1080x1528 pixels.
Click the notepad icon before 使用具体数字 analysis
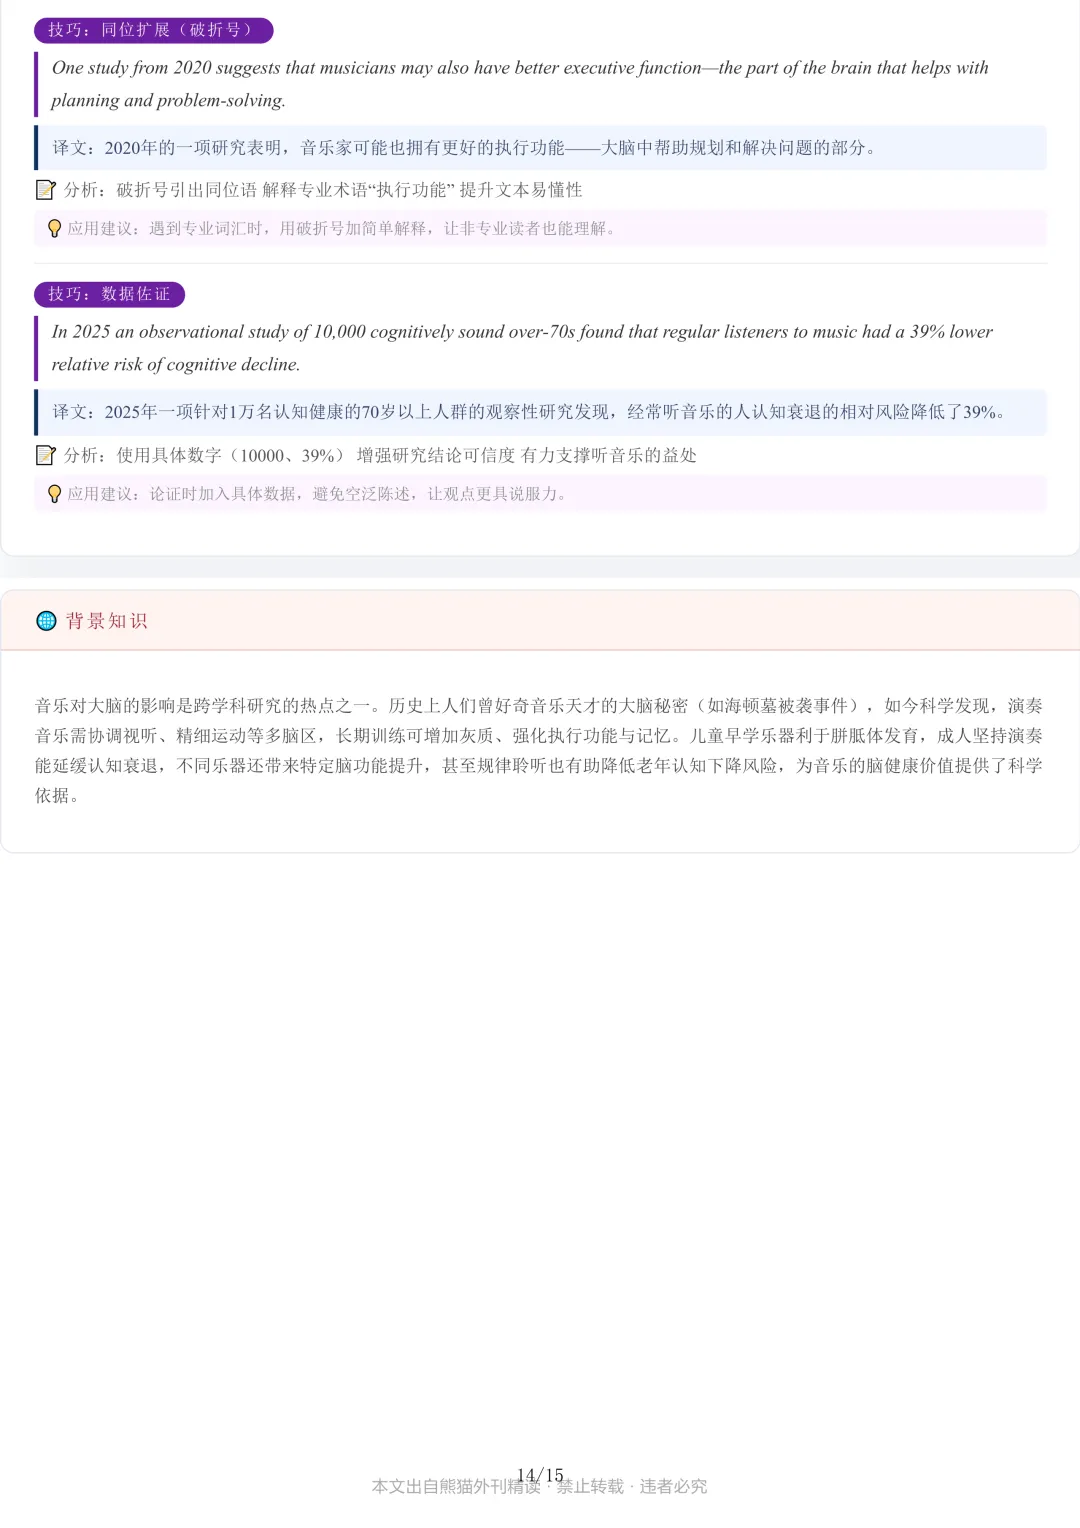(46, 455)
